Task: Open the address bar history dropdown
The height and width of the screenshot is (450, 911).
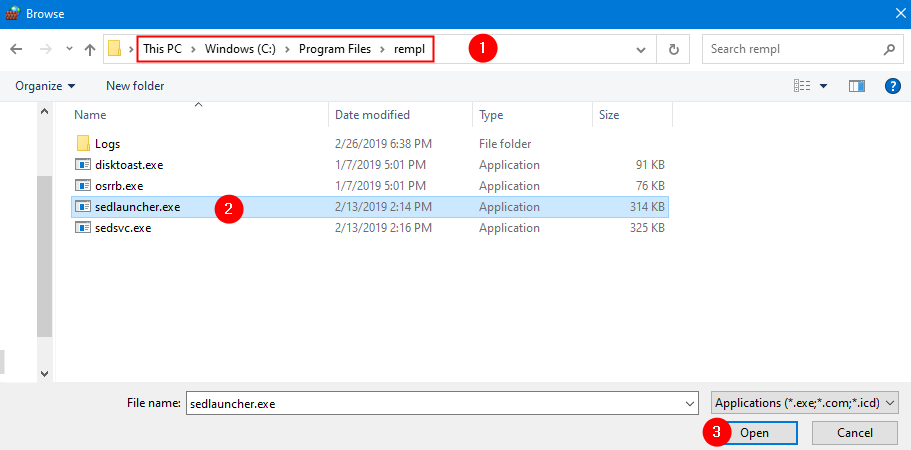Action: pyautogui.click(x=641, y=49)
